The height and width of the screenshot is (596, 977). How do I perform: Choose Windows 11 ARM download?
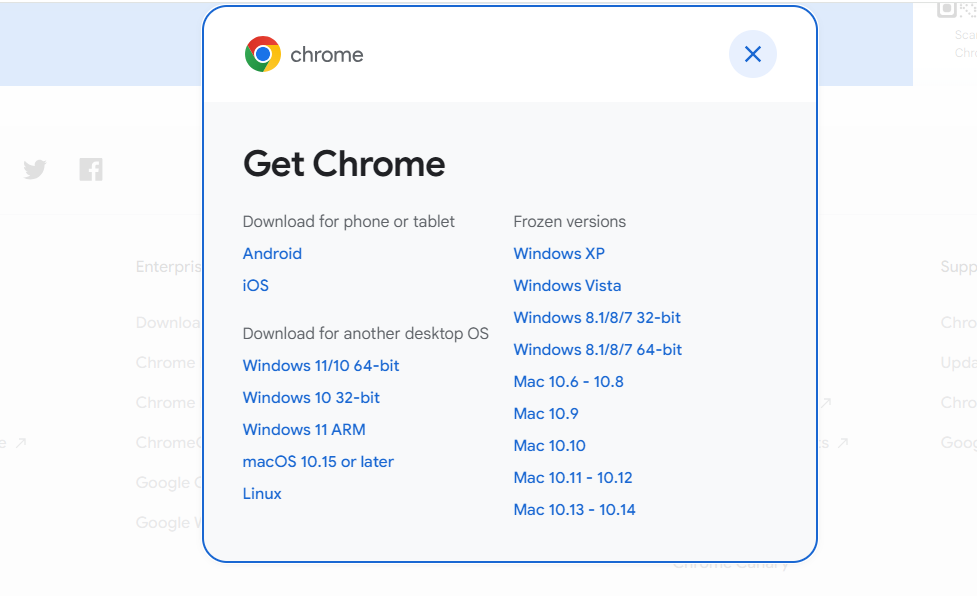304,430
